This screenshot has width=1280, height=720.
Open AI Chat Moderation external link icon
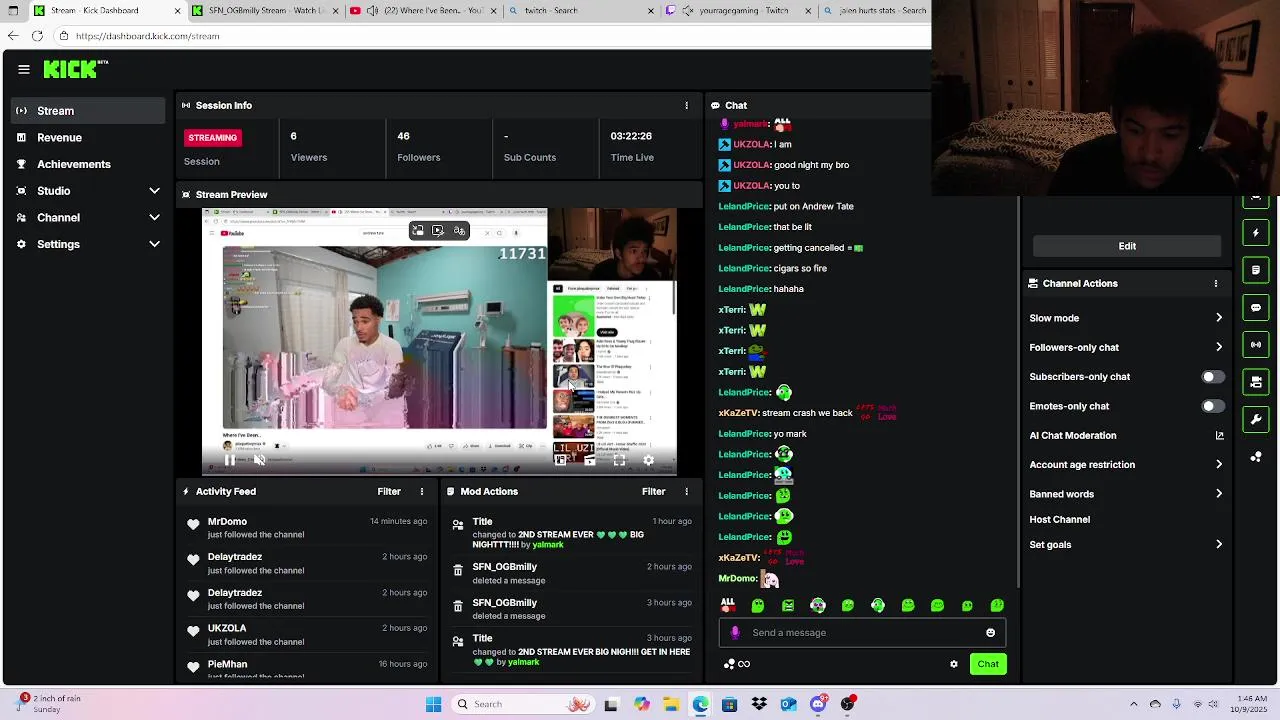pyautogui.click(x=1219, y=435)
